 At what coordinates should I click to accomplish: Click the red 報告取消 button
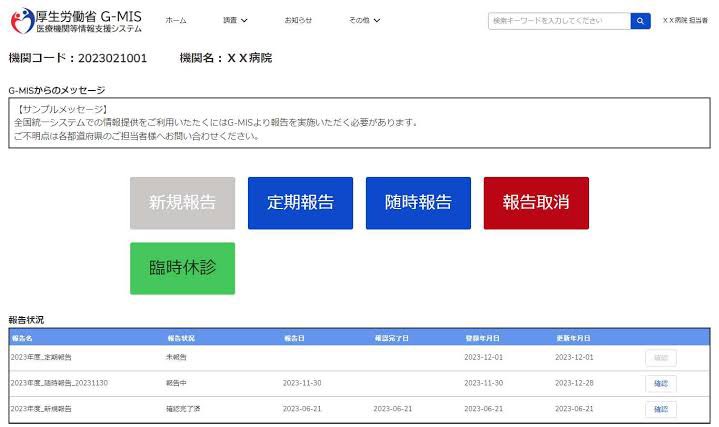coord(536,203)
